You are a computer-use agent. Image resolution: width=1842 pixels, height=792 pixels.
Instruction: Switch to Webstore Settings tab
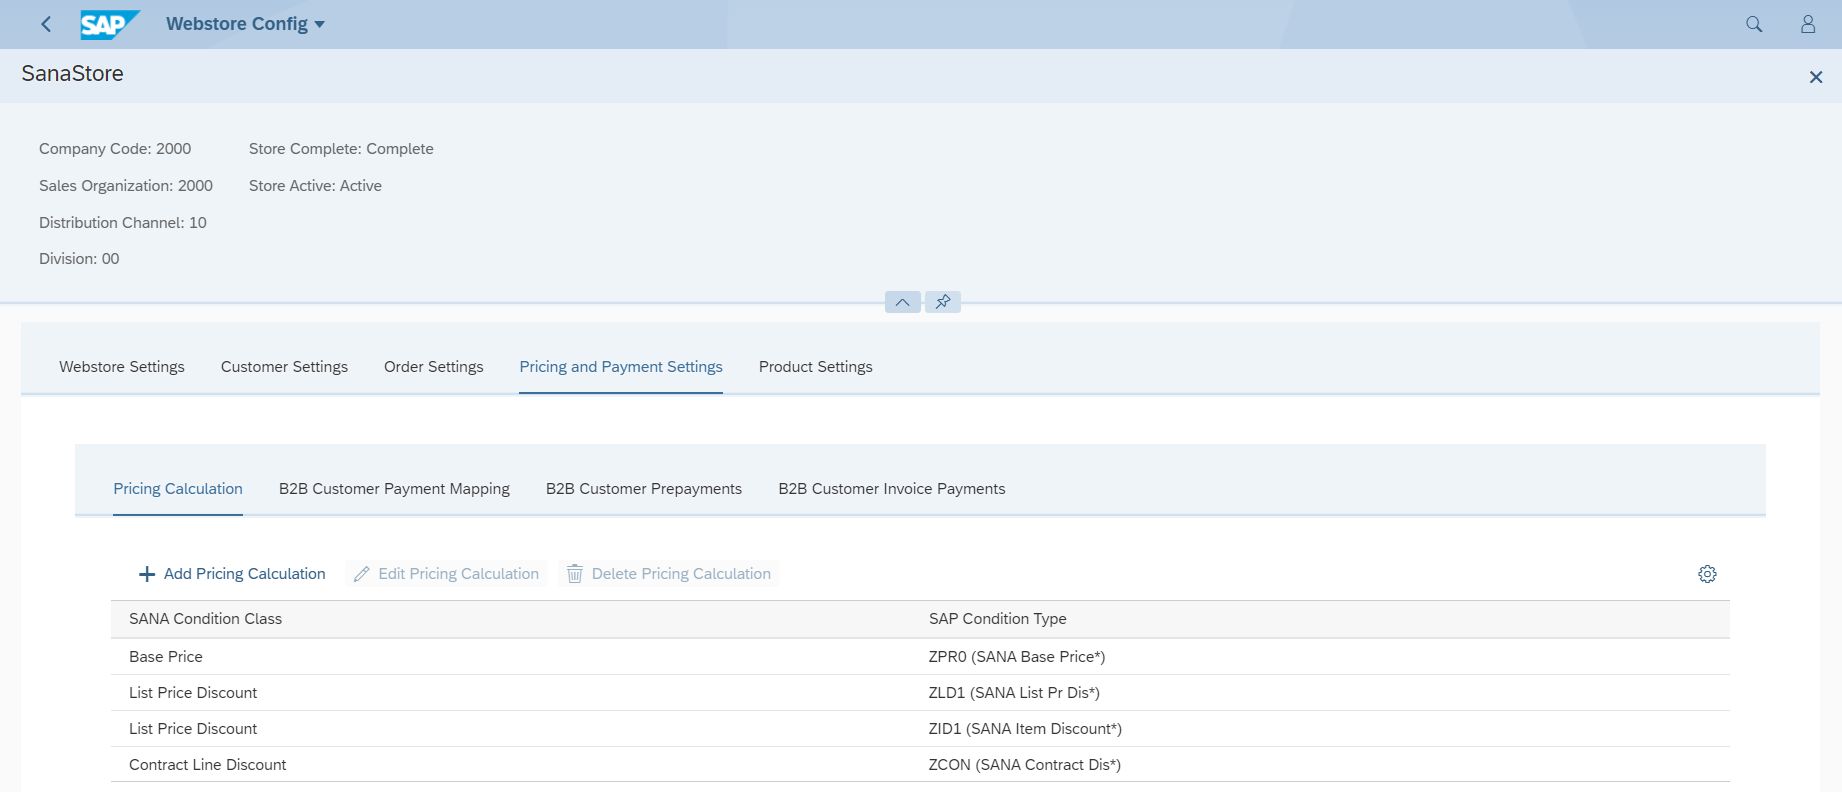pyautogui.click(x=122, y=367)
